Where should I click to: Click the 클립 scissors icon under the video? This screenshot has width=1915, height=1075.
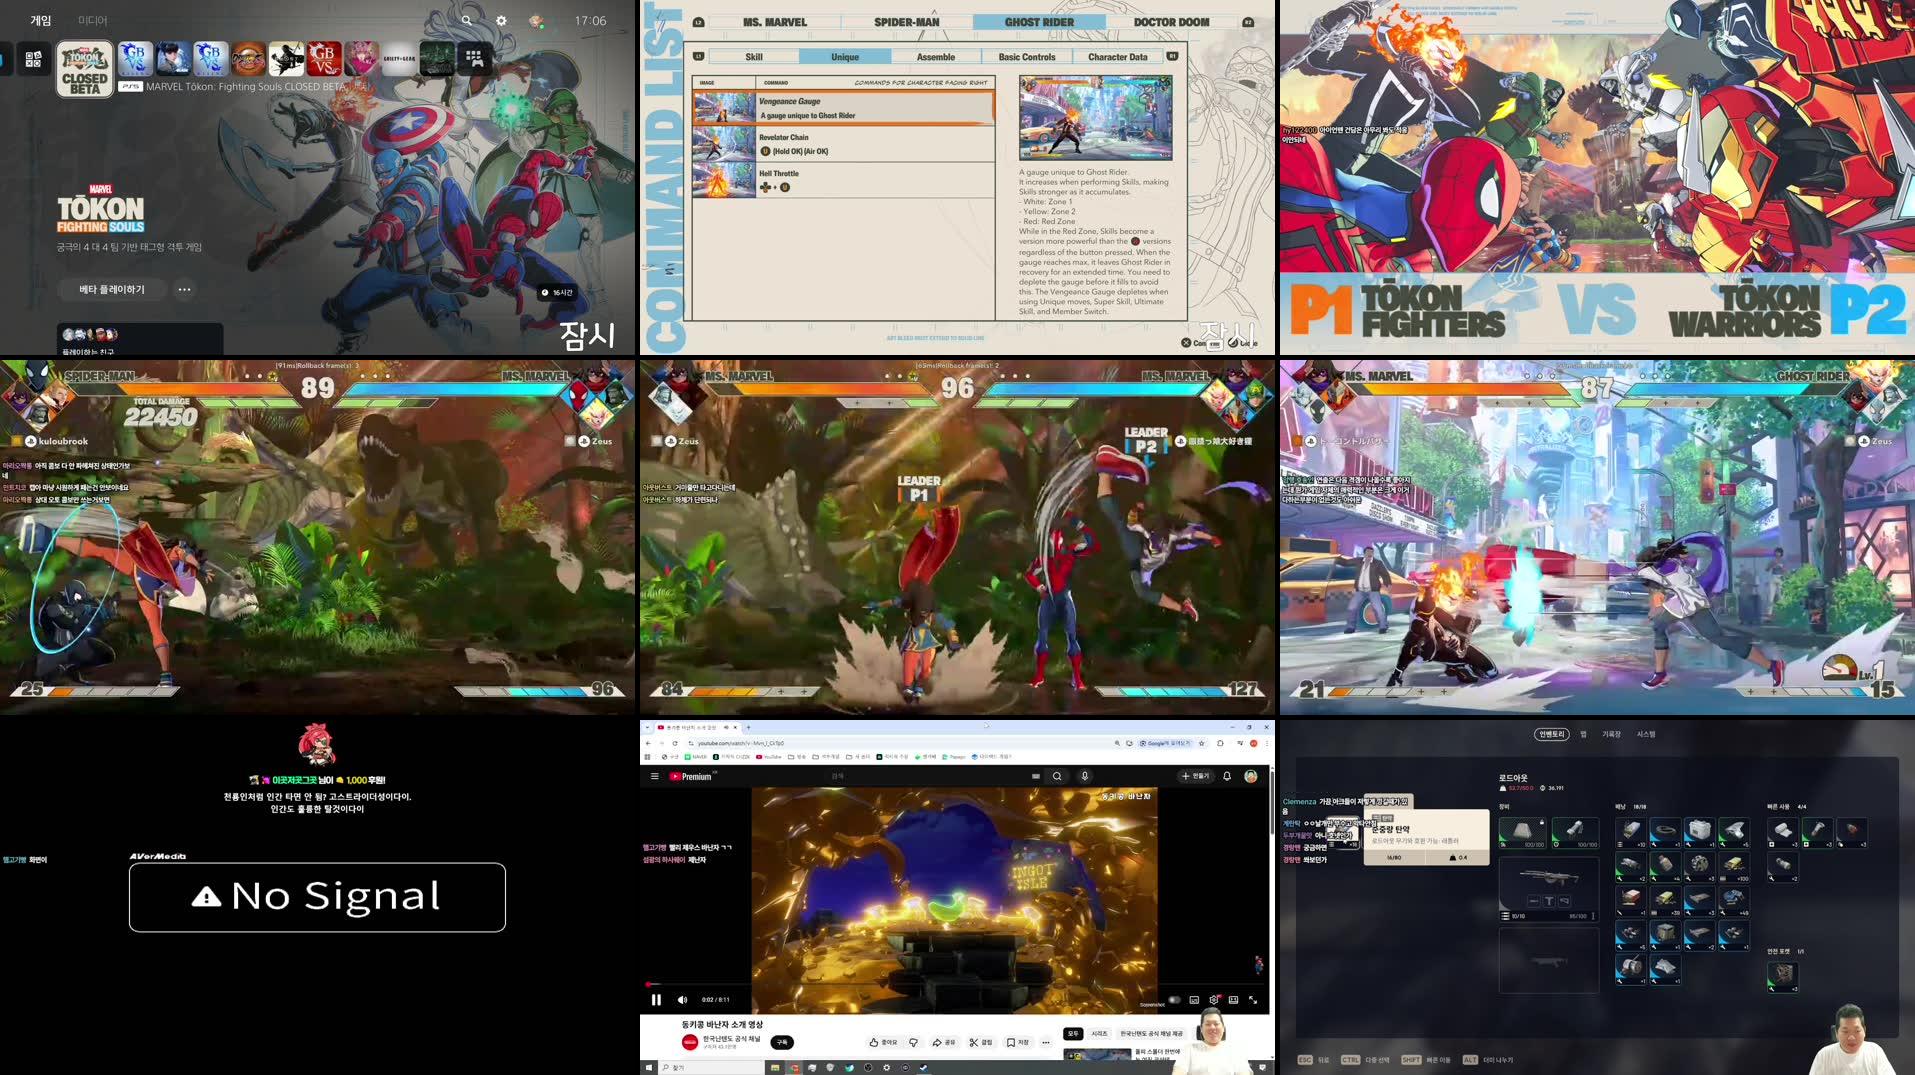(973, 1042)
